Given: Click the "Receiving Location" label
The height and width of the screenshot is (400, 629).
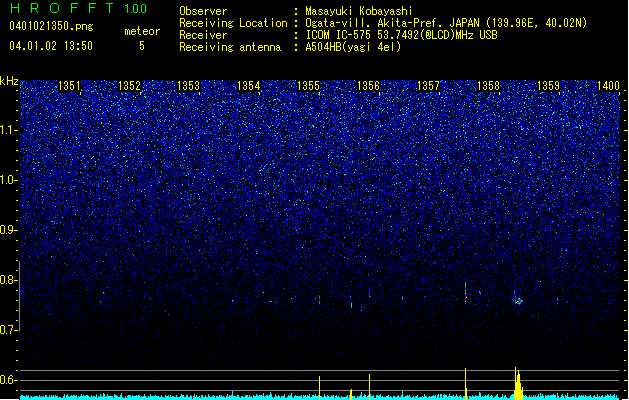Looking at the screenshot, I should [233, 23].
